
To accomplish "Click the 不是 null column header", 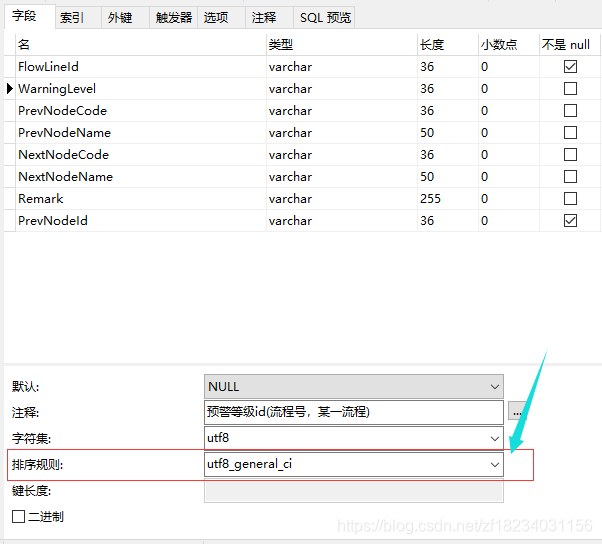I will pos(570,45).
